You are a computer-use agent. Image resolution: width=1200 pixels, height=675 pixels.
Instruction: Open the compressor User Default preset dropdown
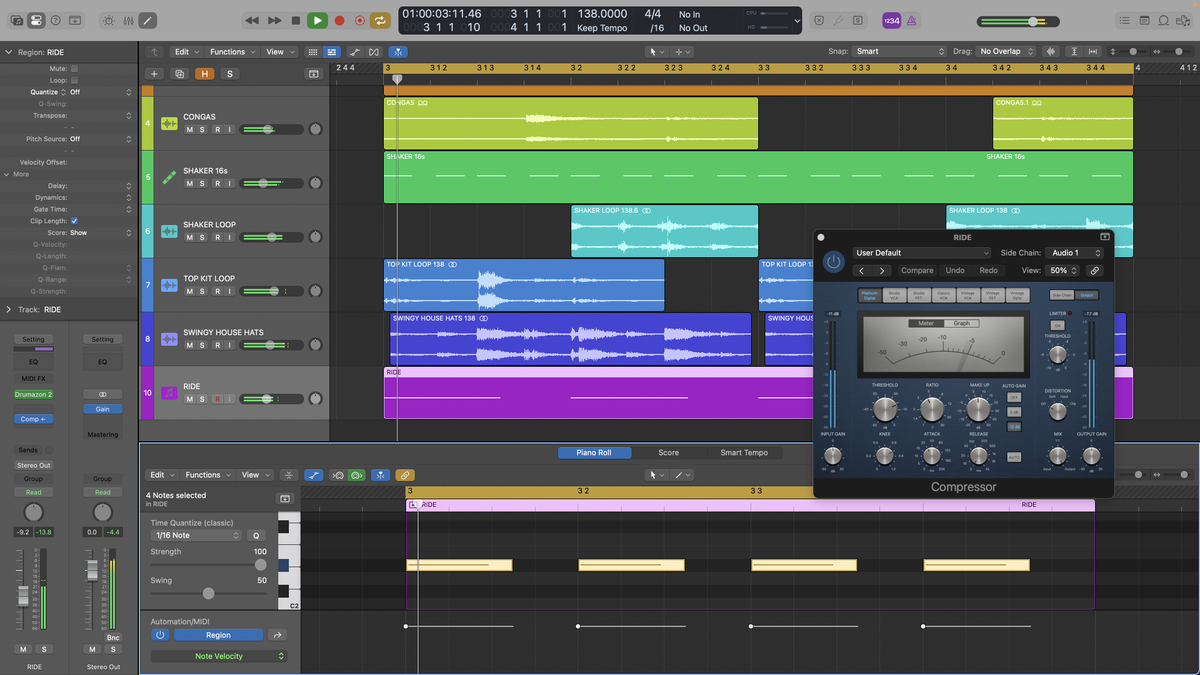click(921, 253)
